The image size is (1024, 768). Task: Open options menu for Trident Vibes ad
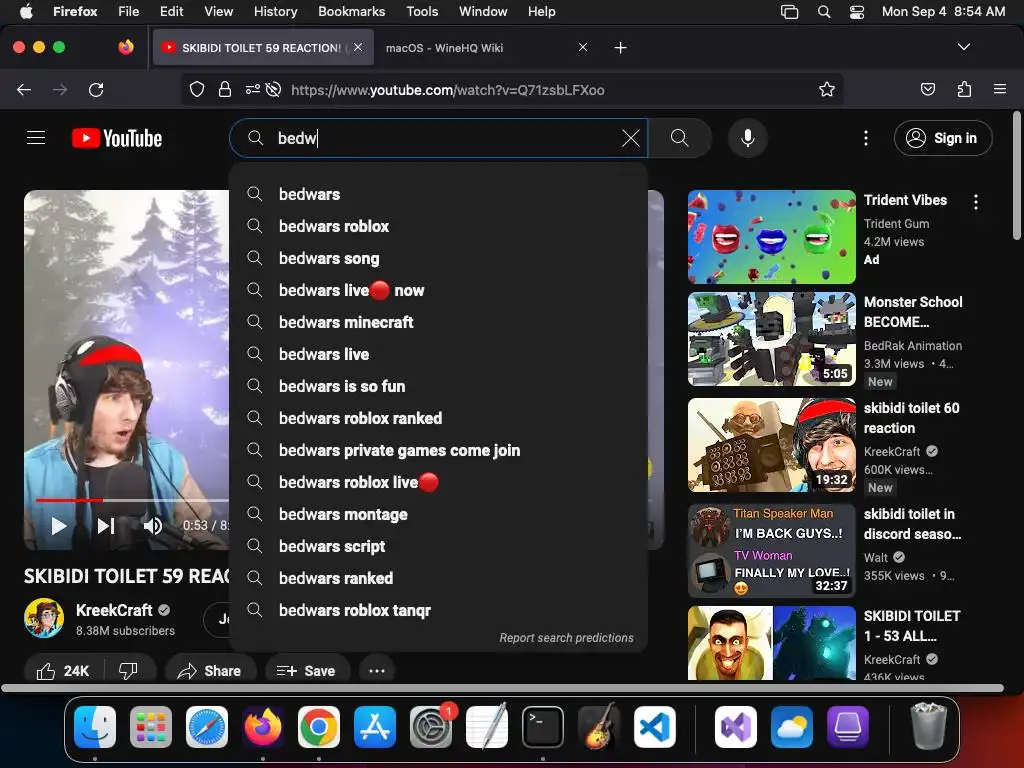[x=976, y=202]
